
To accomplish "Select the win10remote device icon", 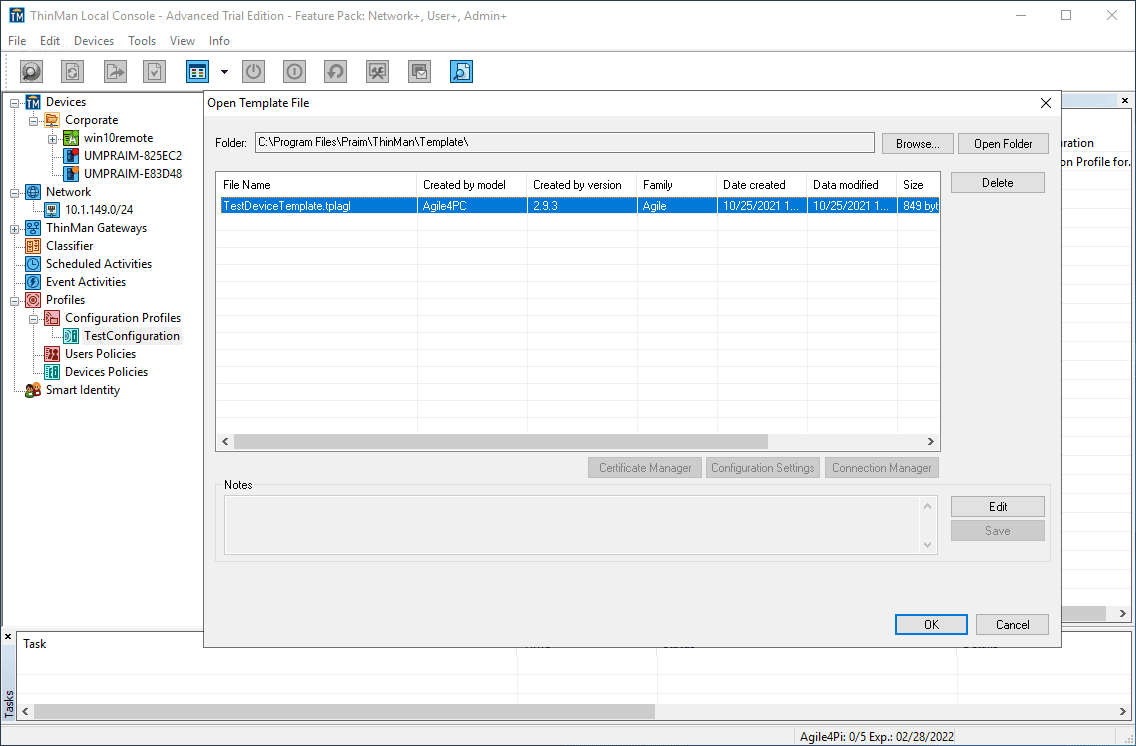I will point(71,138).
